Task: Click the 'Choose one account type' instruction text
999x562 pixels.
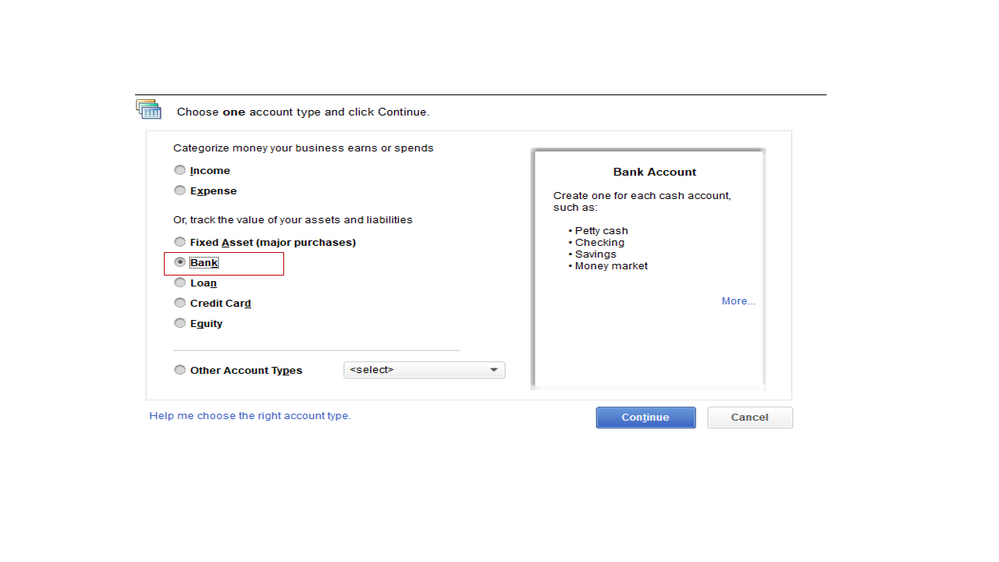Action: pyautogui.click(x=303, y=112)
